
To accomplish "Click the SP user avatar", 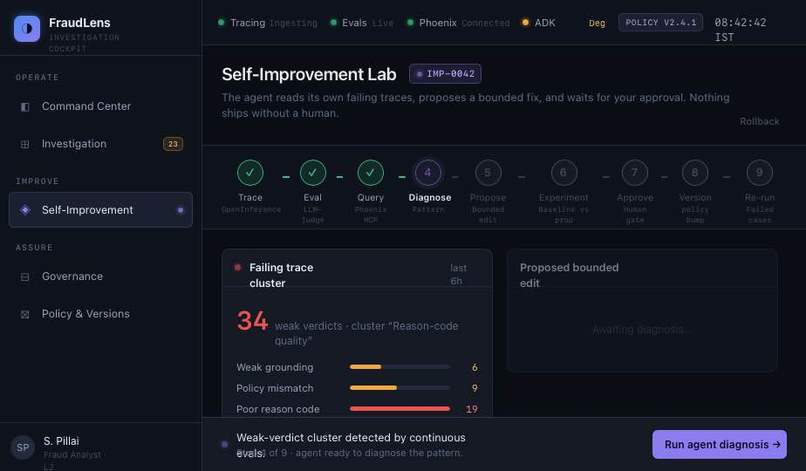I will pyautogui.click(x=23, y=447).
